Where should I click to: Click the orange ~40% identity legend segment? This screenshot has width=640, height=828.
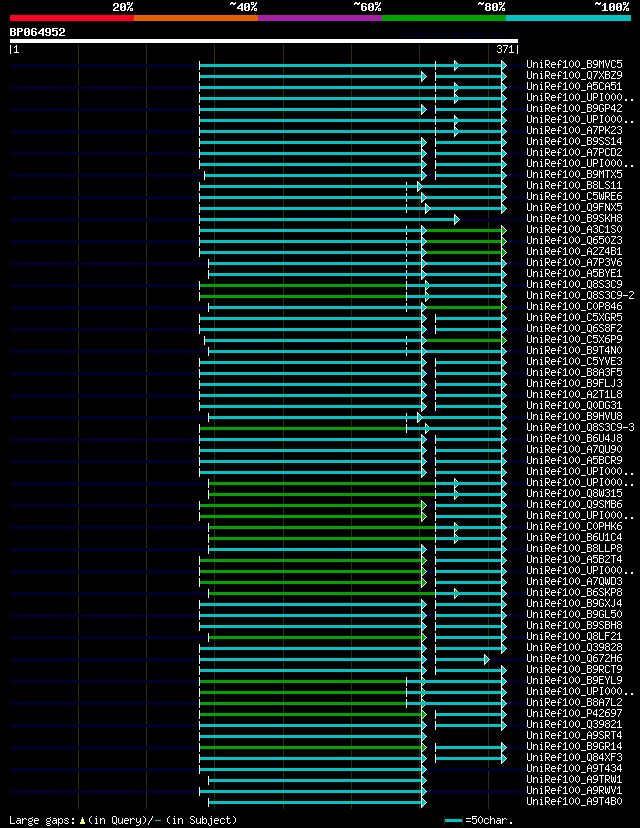point(196,18)
